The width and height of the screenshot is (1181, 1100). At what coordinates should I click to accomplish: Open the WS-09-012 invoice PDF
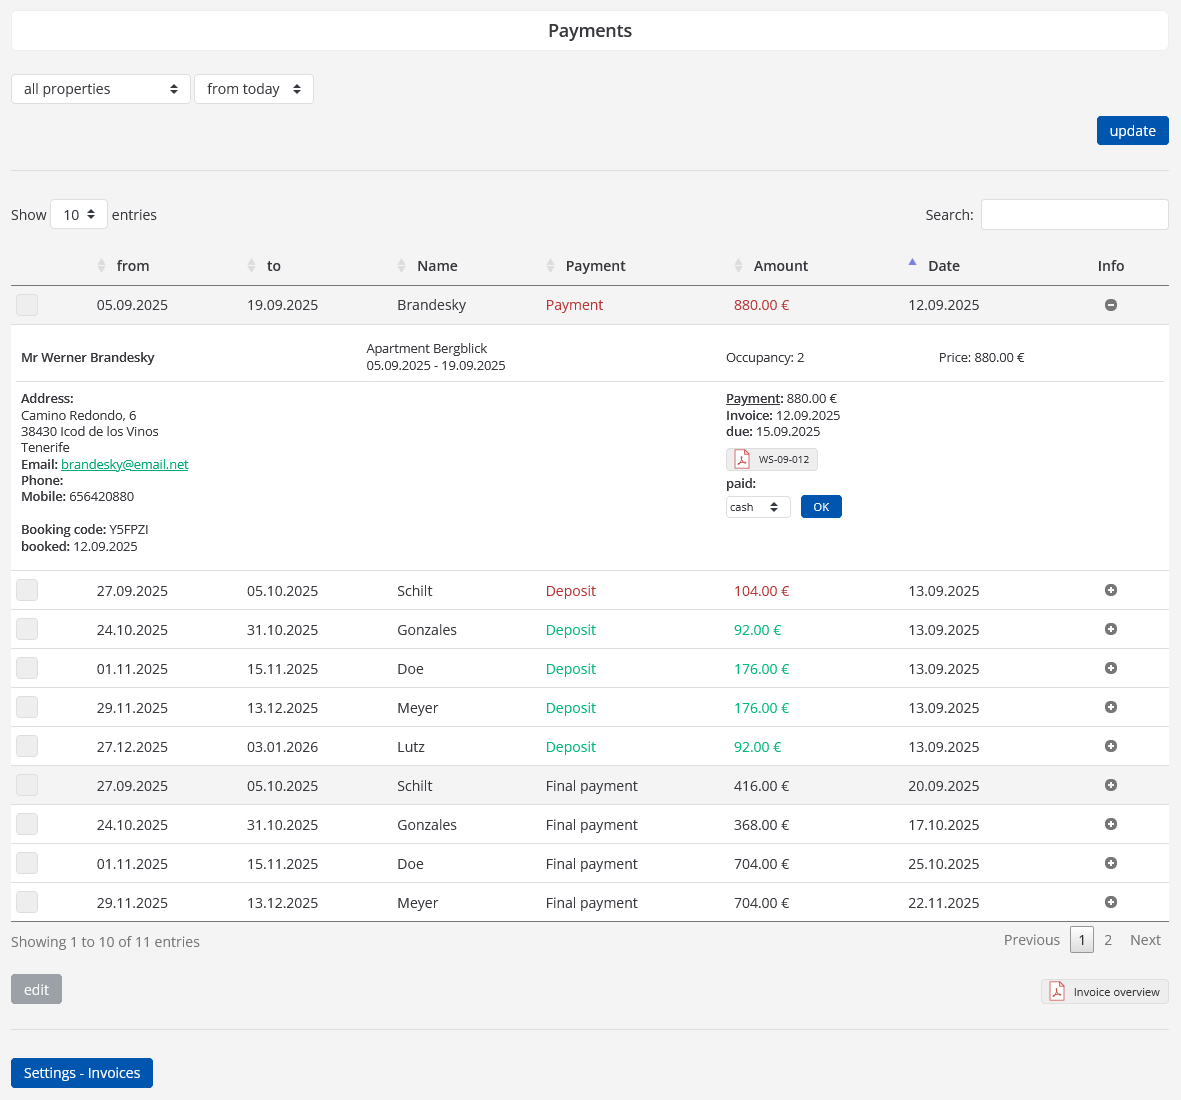point(771,459)
